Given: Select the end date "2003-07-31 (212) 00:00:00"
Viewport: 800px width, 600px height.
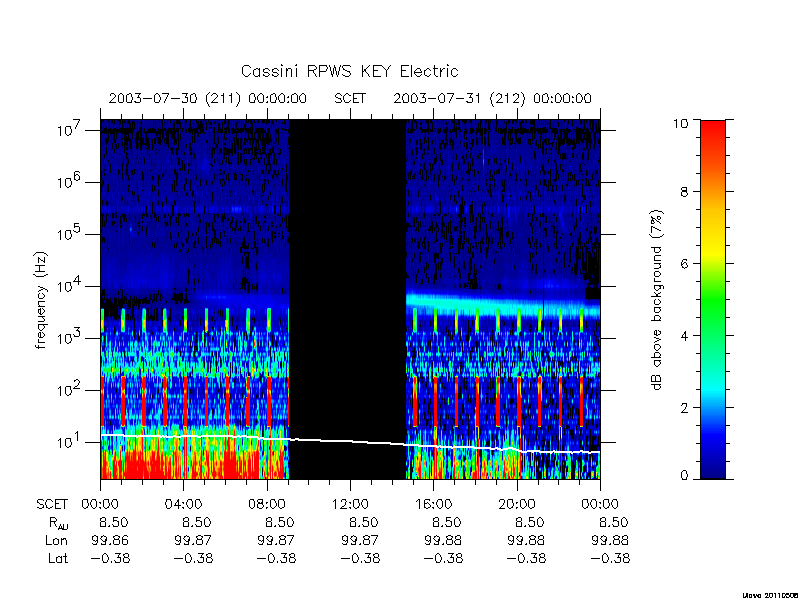Looking at the screenshot, I should tap(492, 98).
